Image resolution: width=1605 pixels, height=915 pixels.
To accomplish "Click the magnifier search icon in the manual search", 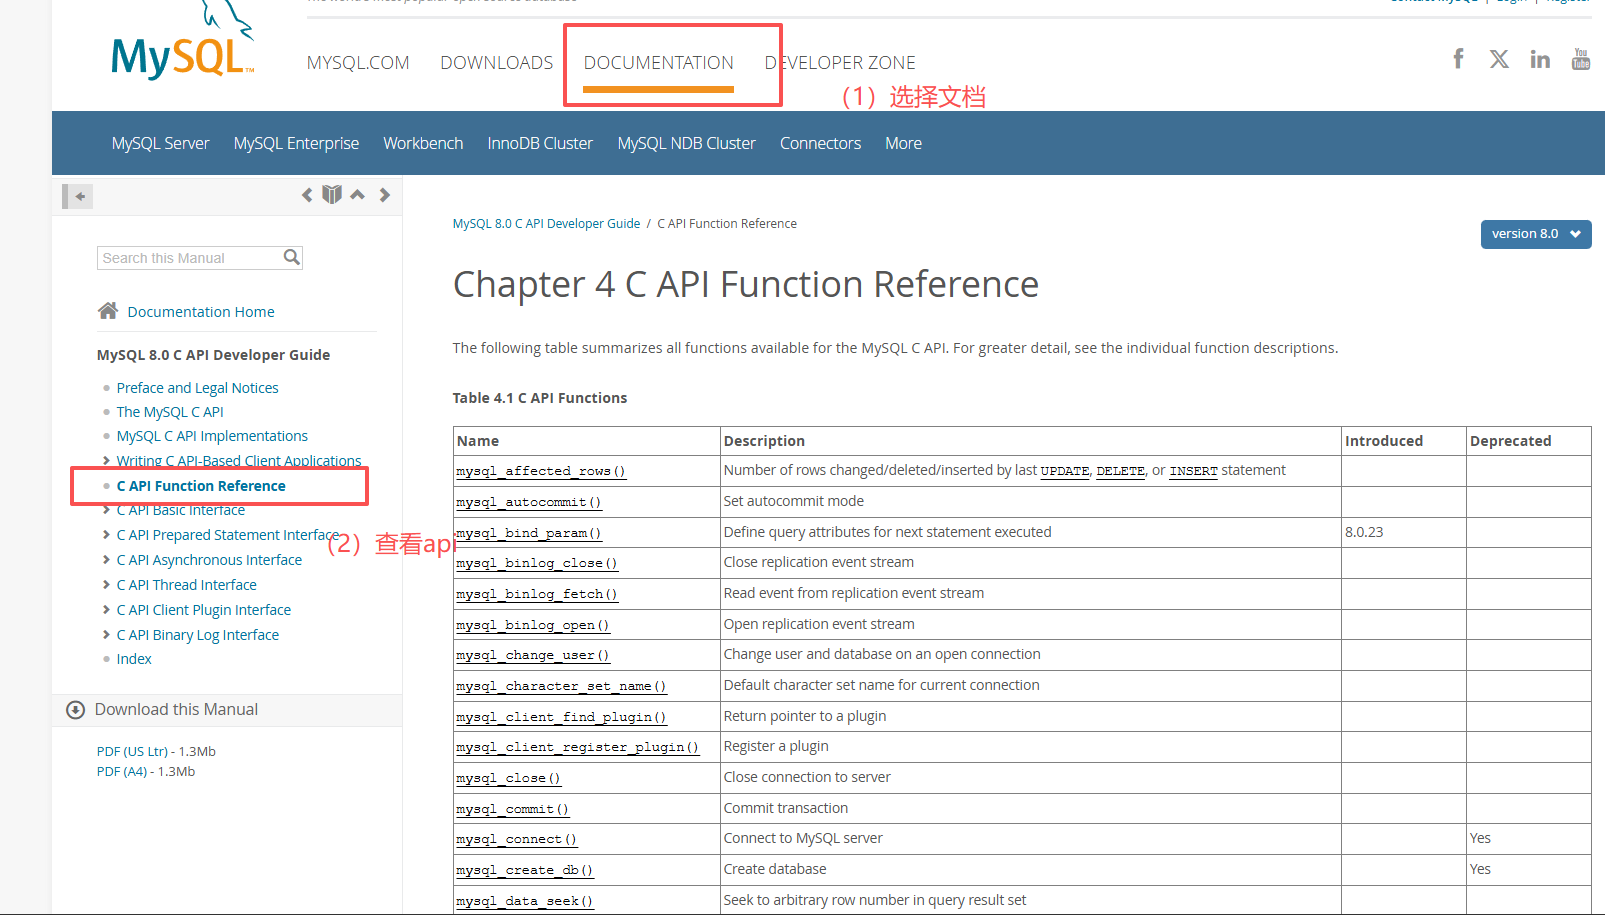I will [x=291, y=257].
